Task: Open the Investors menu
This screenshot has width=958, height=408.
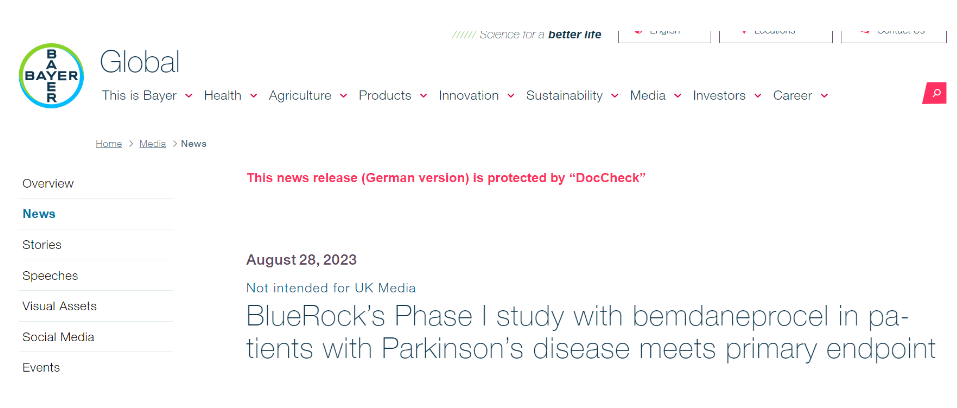Action: [x=719, y=96]
